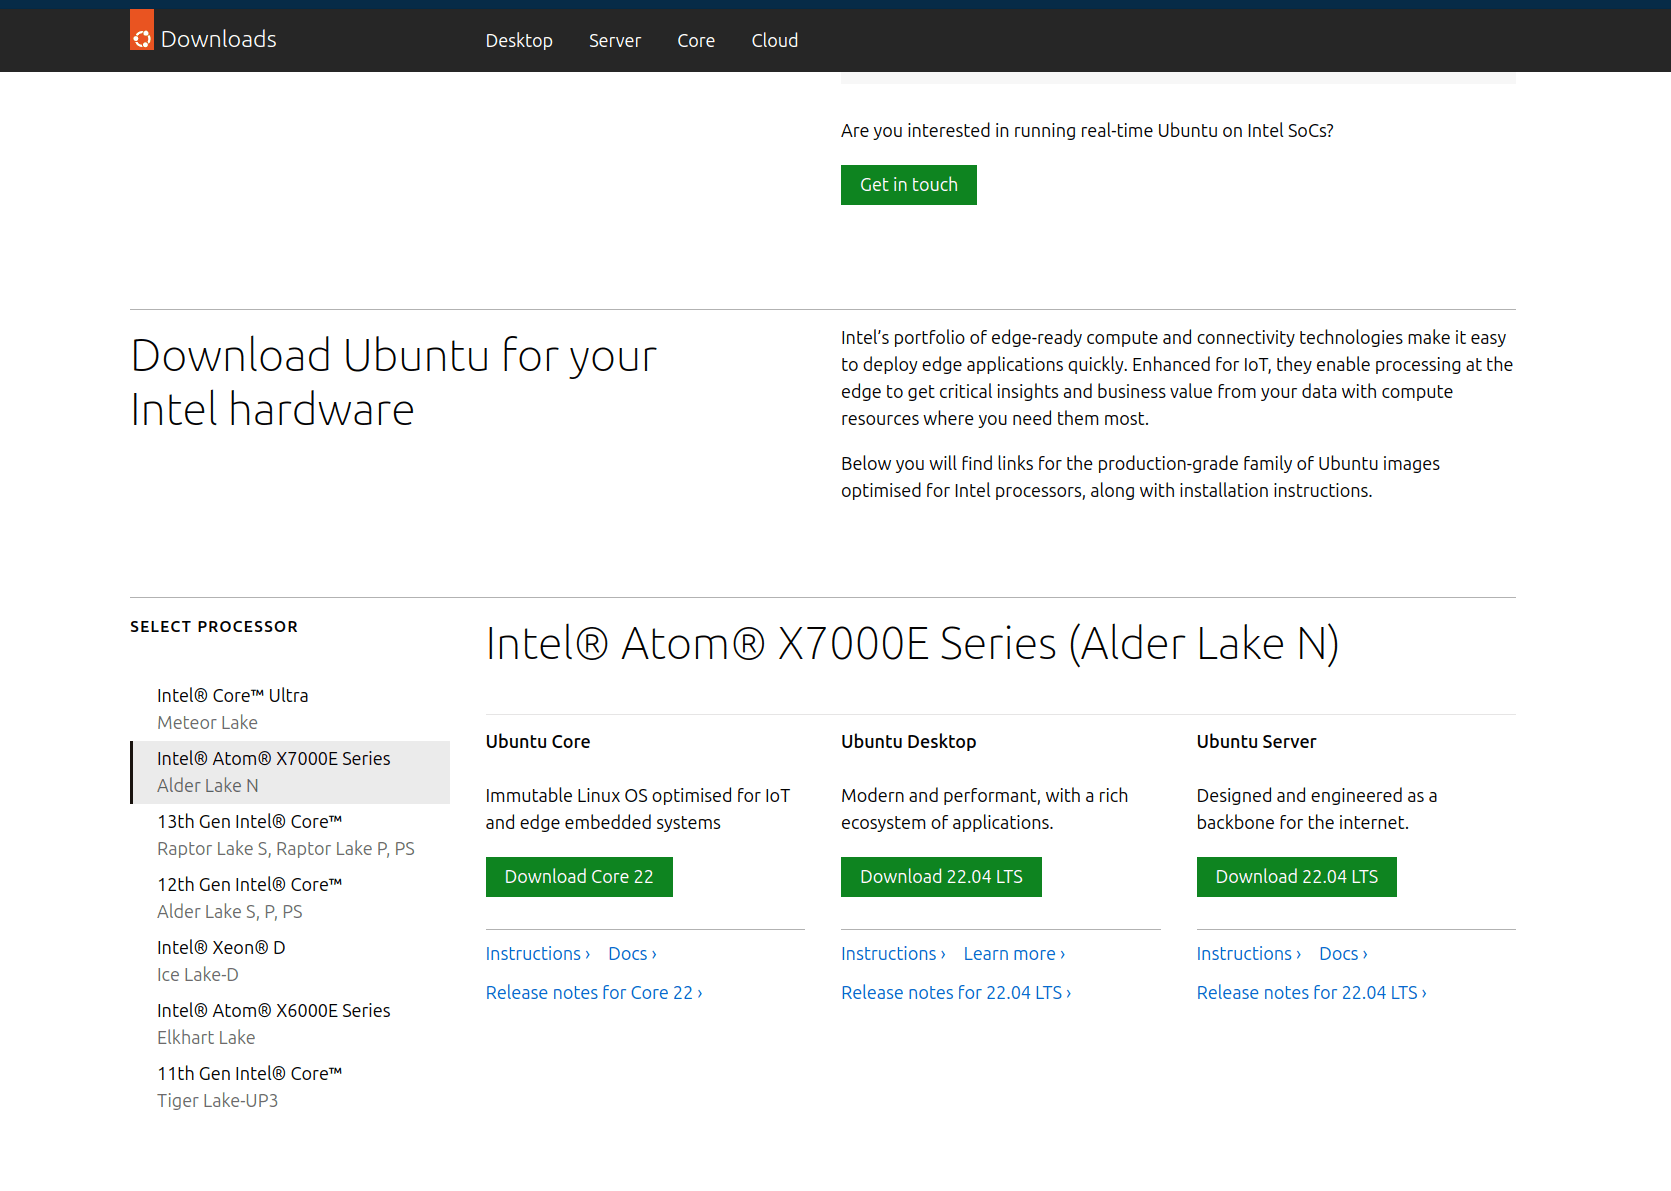Open Ubuntu Core Instructions link
The image size is (1671, 1191).
[538, 954]
